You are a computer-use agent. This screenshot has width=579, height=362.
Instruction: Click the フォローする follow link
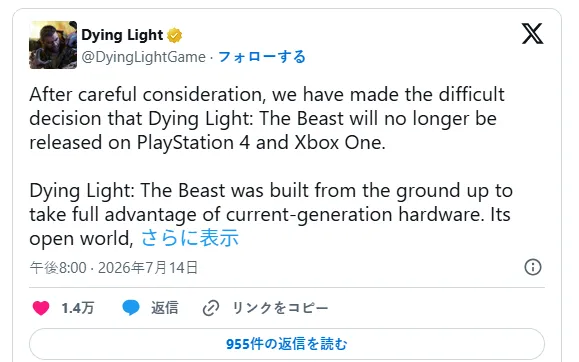tap(262, 57)
